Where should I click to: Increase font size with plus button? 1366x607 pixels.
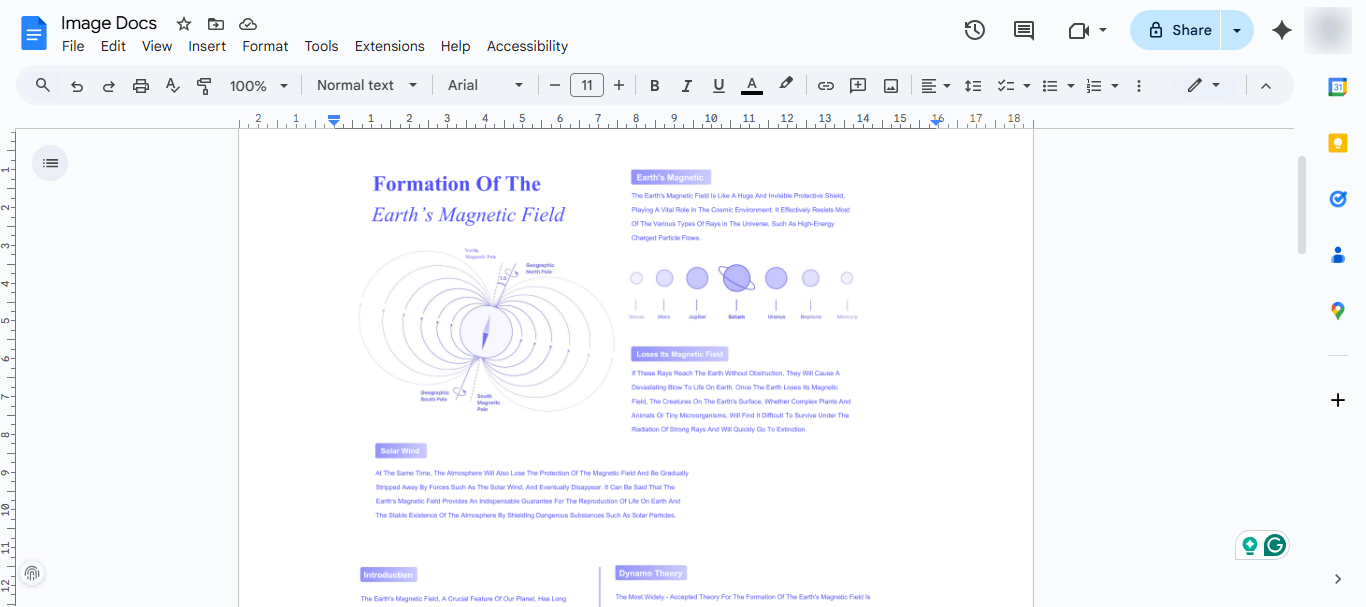click(619, 86)
